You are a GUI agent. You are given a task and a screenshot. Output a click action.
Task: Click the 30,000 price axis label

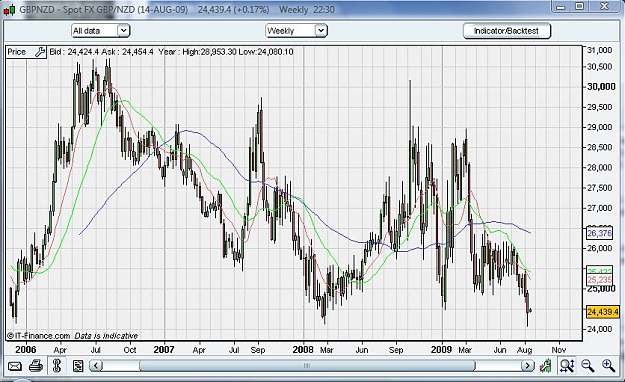pos(601,87)
